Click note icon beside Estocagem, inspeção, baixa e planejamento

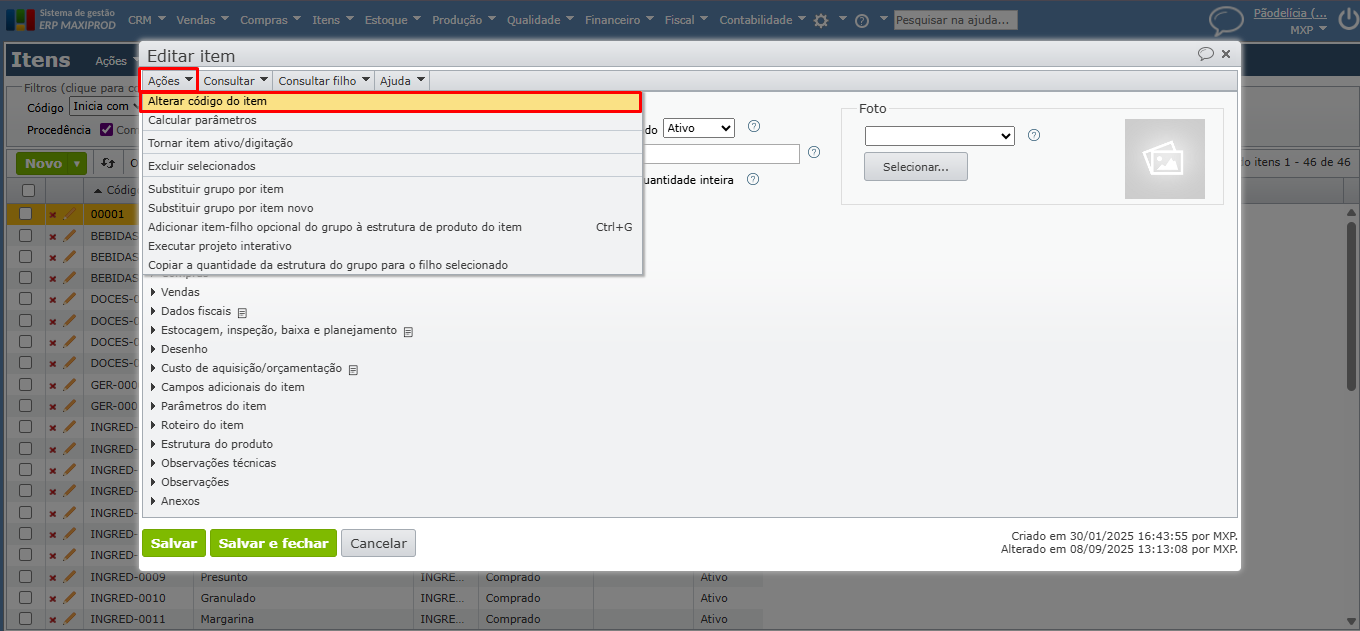[x=408, y=331]
